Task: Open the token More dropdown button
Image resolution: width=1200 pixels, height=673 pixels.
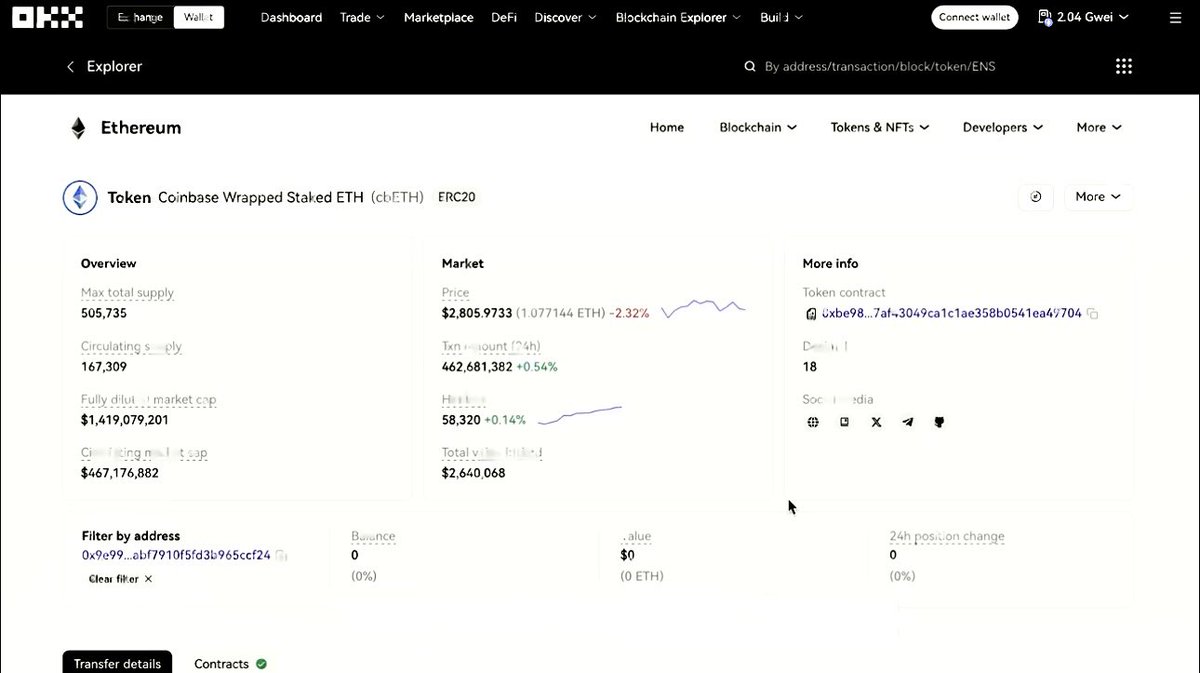Action: 1098,197
